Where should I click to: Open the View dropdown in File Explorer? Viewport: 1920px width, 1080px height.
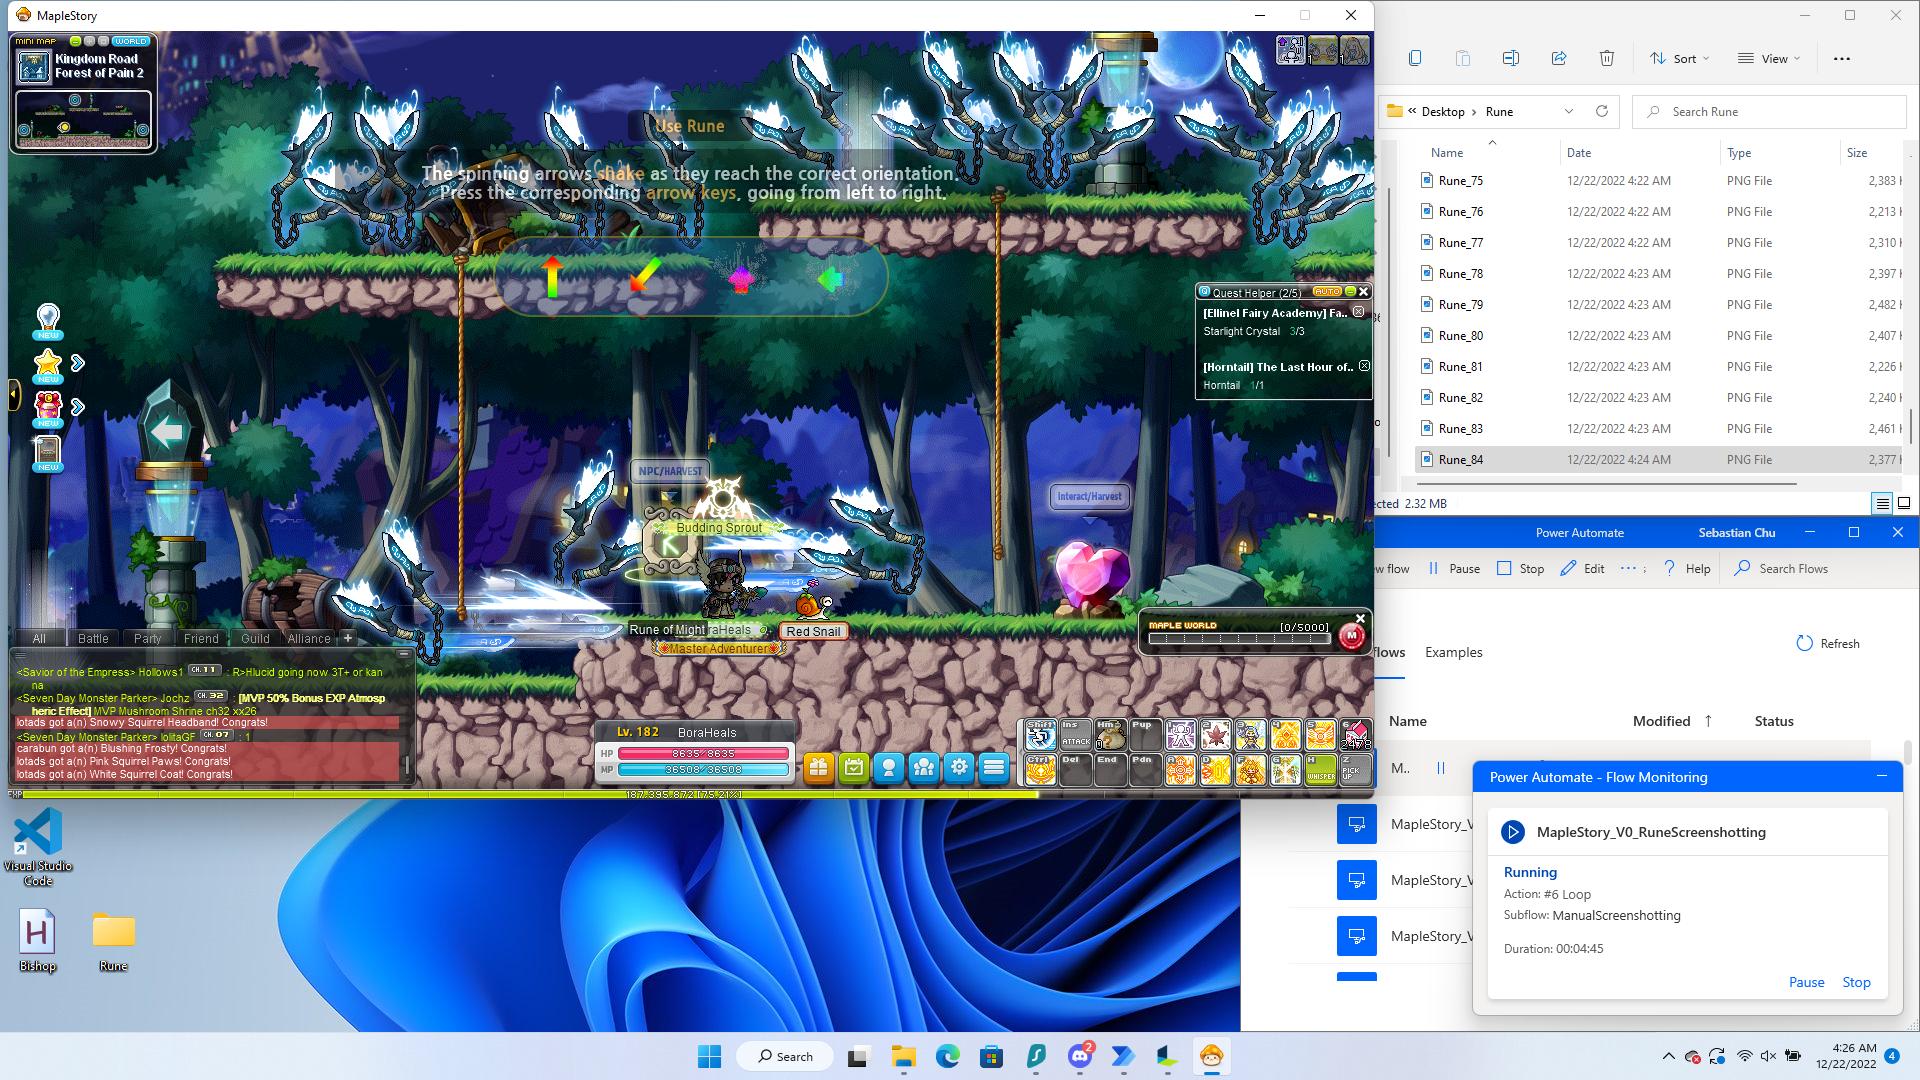1768,58
